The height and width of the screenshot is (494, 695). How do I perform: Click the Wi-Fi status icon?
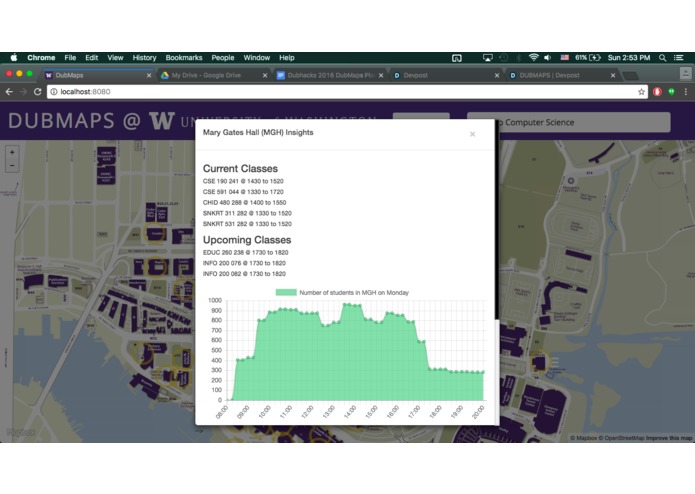tap(534, 58)
